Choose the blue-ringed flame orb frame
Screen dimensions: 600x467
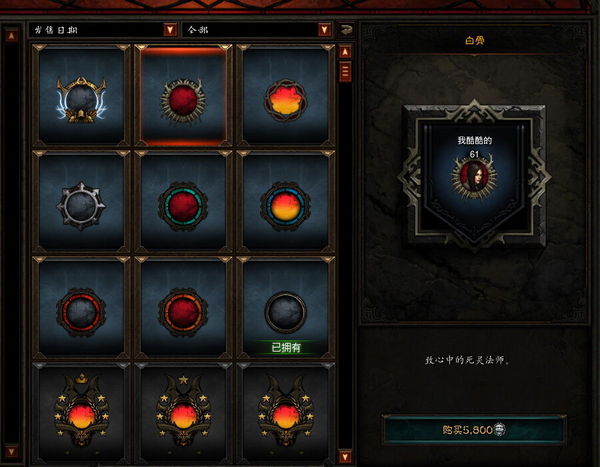(x=285, y=202)
